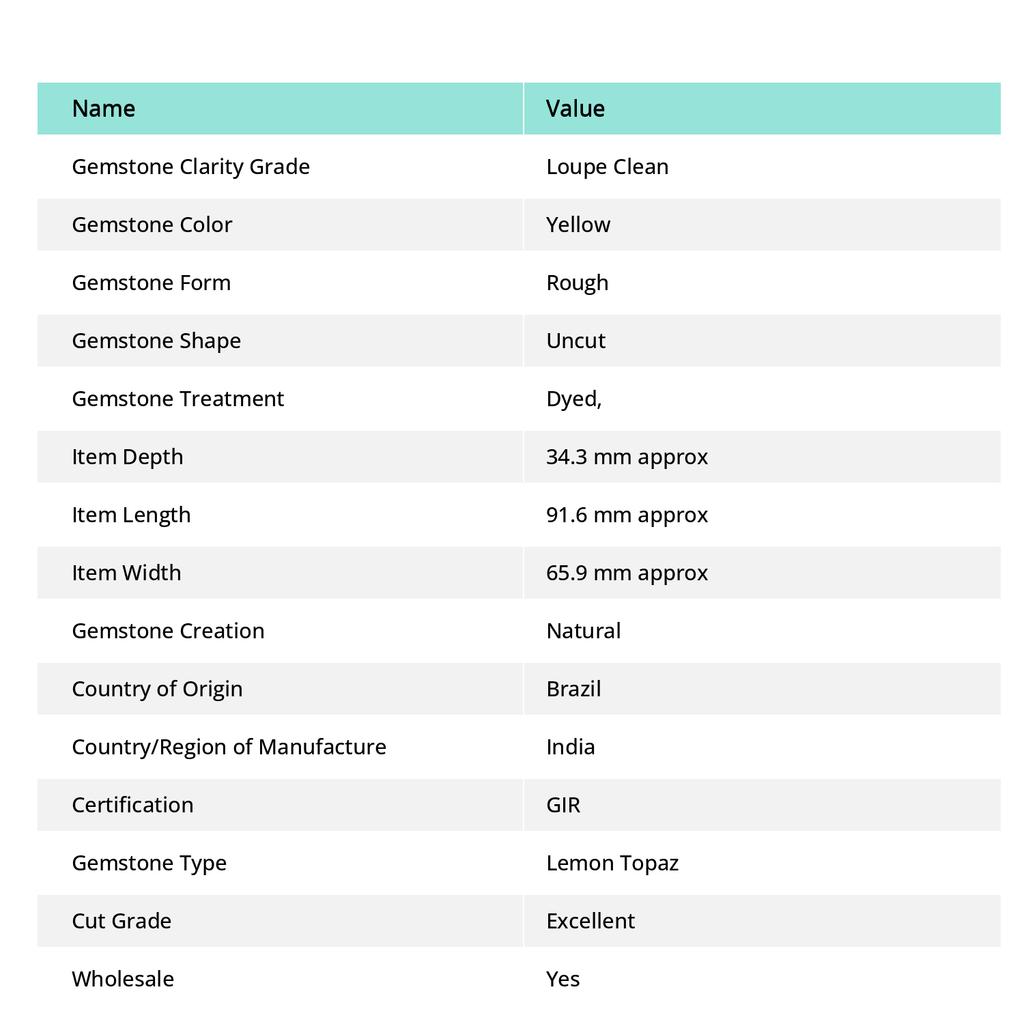Click the Loupe Clean value

(607, 167)
